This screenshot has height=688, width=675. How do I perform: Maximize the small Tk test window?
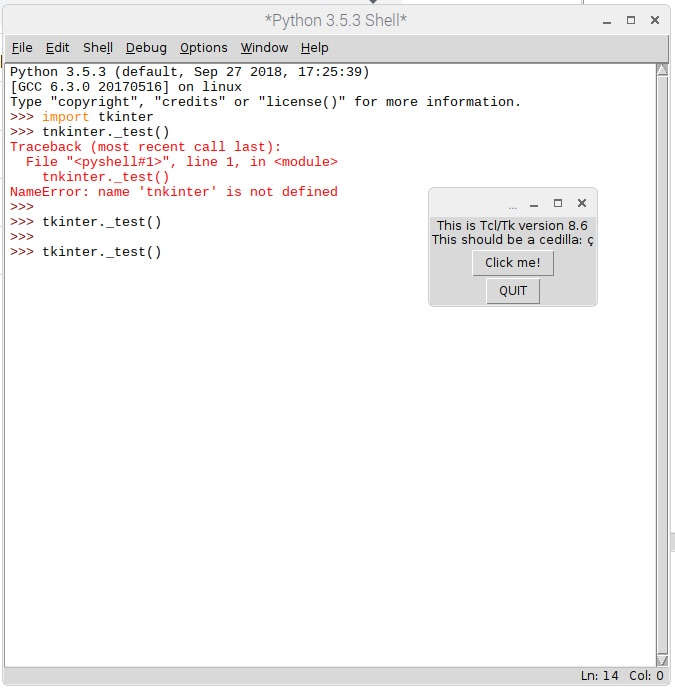558,203
